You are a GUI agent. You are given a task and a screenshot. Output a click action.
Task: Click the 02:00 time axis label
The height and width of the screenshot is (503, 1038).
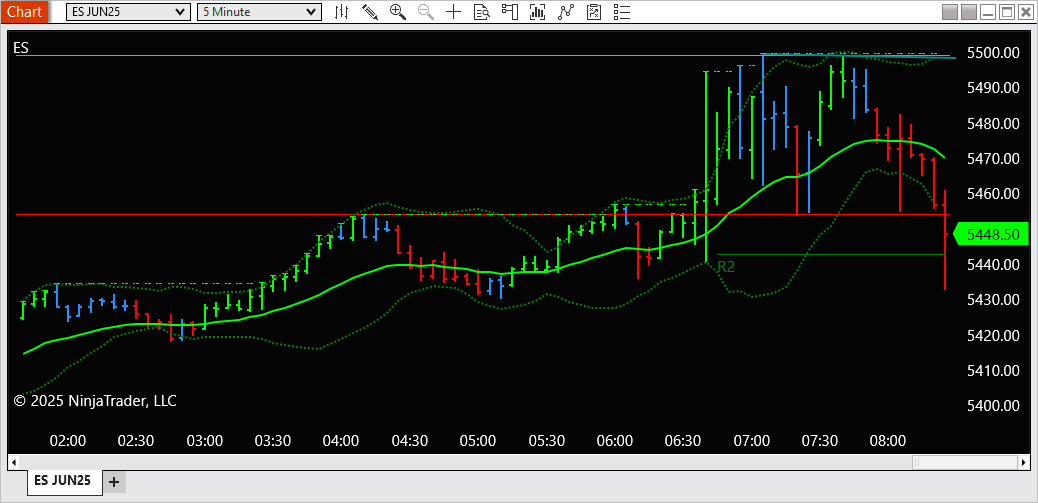68,441
